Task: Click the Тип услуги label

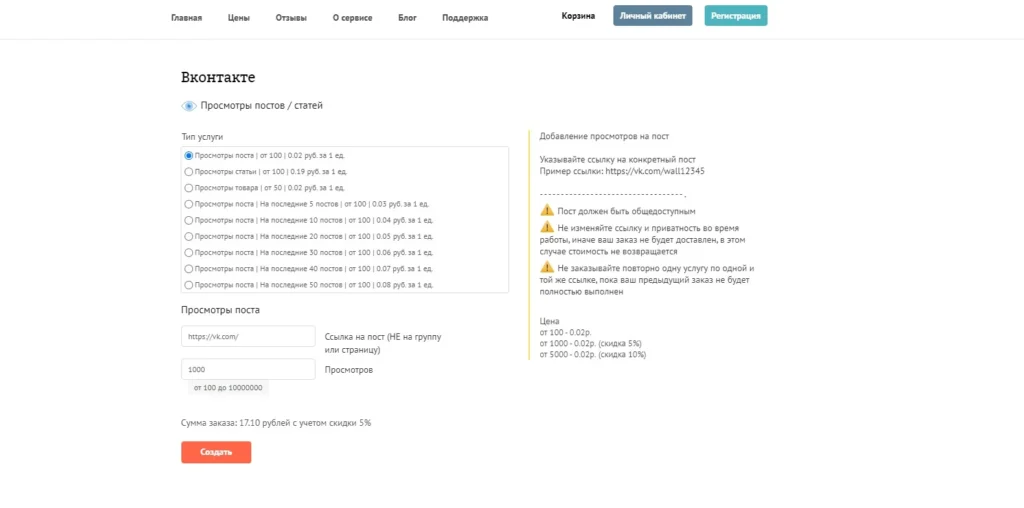Action: pos(202,138)
